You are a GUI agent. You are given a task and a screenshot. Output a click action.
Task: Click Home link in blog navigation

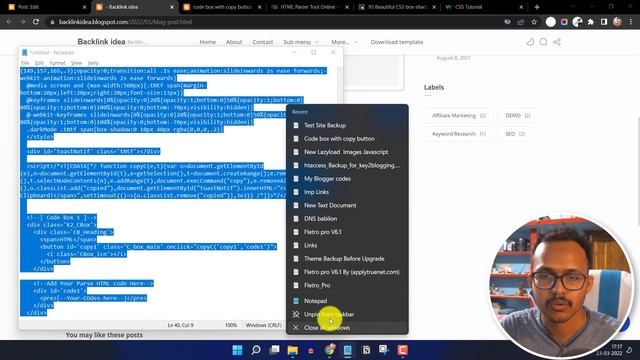207,42
